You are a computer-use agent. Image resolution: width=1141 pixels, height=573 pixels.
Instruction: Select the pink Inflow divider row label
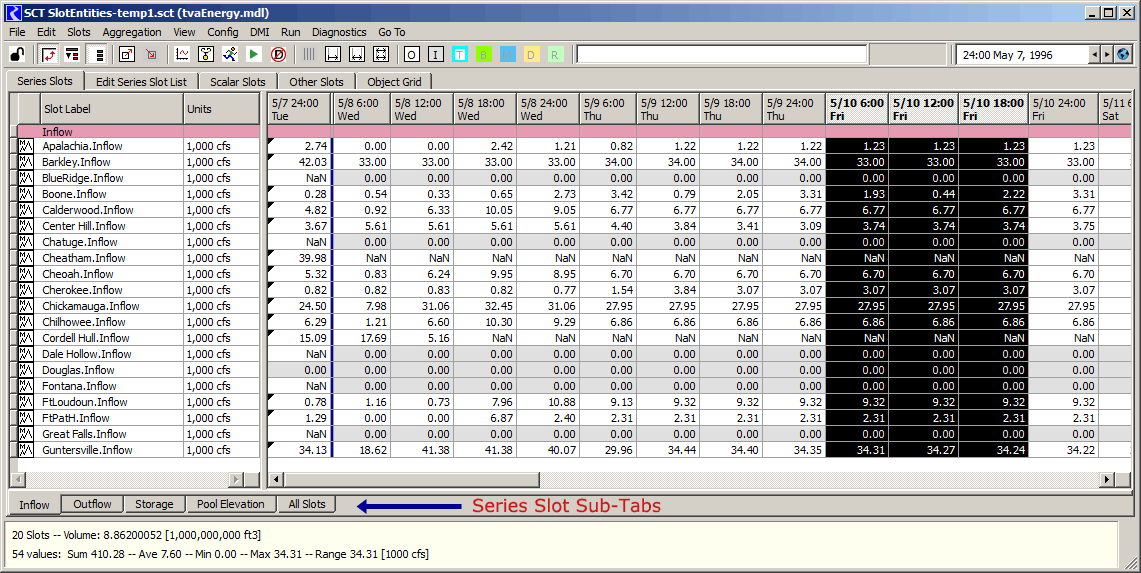[57, 132]
